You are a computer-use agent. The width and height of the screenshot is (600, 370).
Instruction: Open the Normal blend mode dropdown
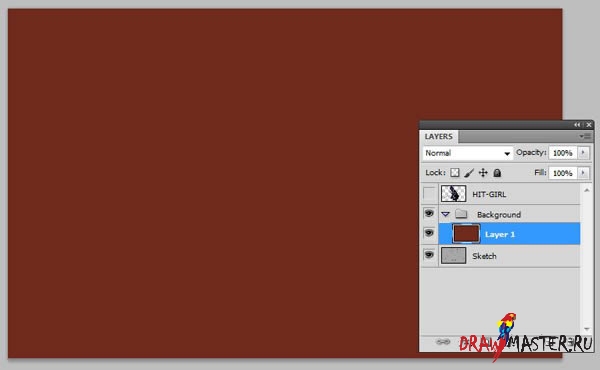(x=468, y=153)
